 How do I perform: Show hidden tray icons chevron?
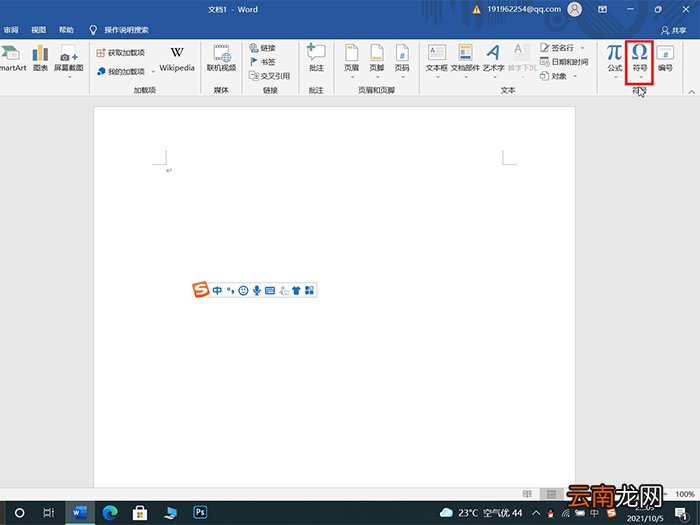[x=536, y=513]
